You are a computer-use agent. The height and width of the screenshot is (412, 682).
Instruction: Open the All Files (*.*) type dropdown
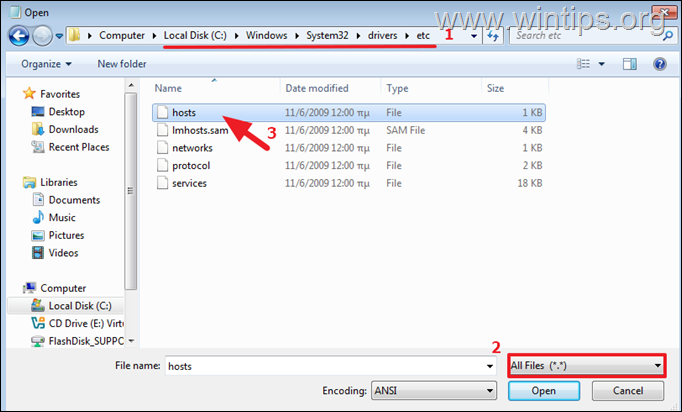click(x=586, y=365)
